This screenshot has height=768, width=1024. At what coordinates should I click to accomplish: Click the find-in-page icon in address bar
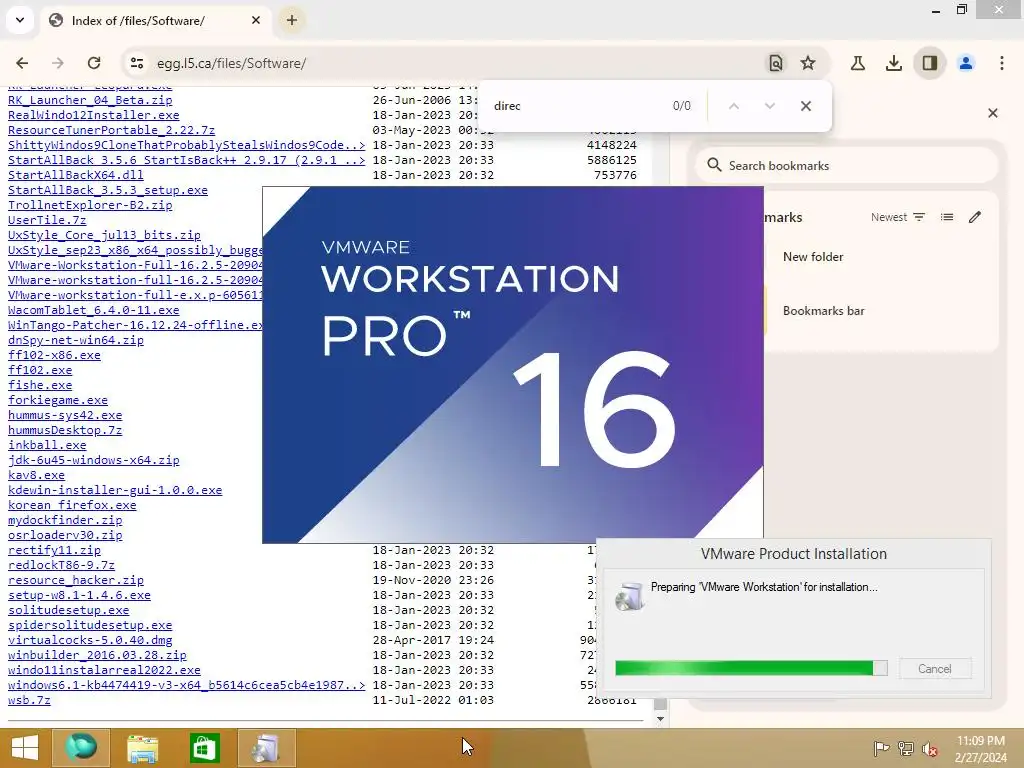775,63
